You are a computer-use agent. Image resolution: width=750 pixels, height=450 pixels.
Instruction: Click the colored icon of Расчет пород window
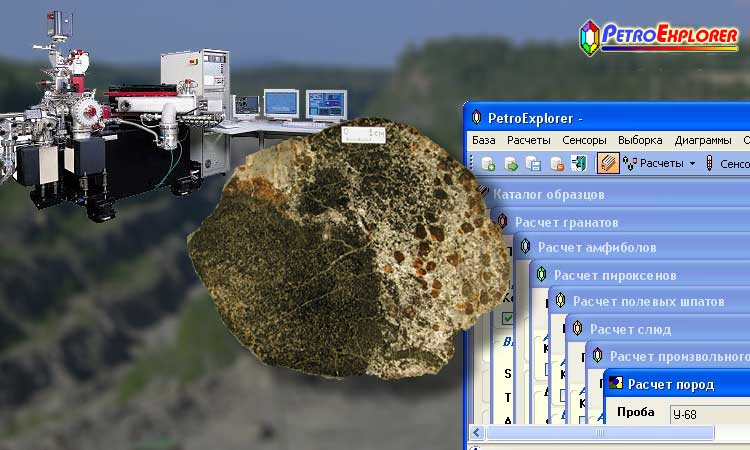(616, 383)
